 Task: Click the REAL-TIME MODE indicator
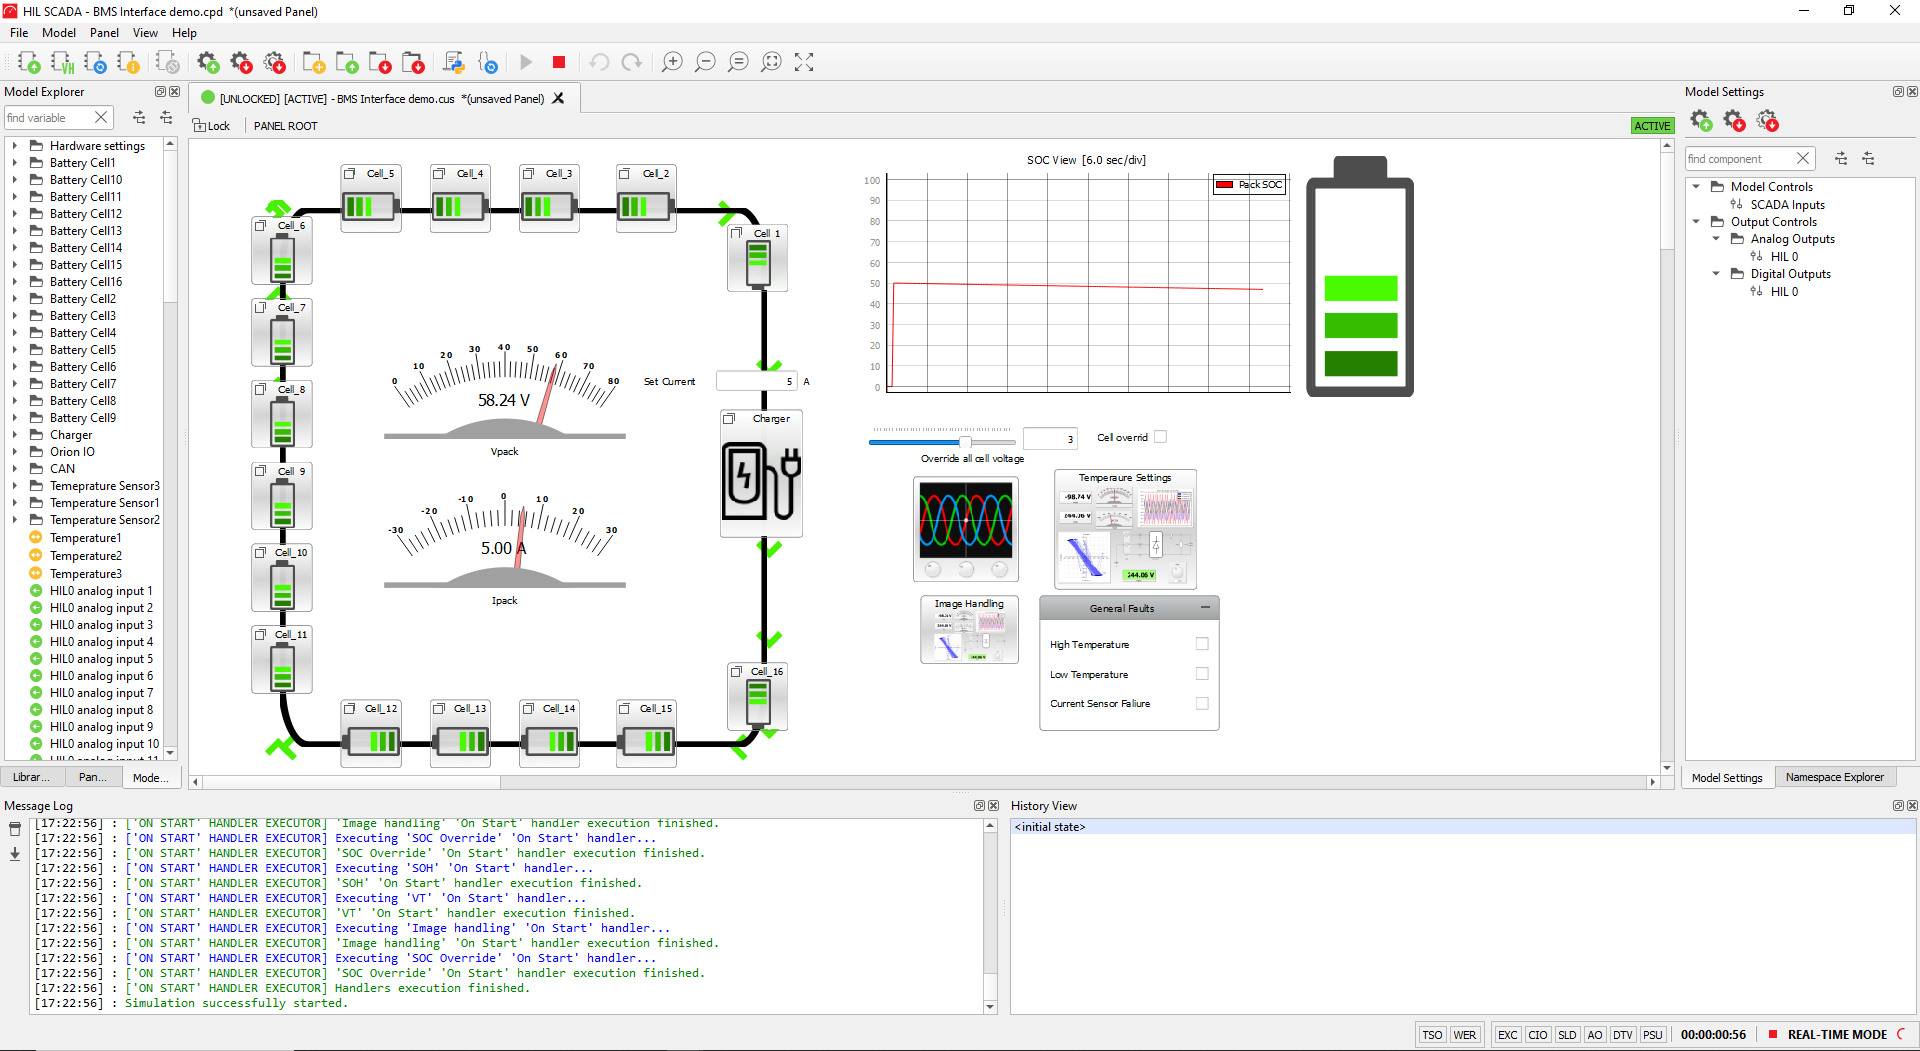pos(1836,1035)
